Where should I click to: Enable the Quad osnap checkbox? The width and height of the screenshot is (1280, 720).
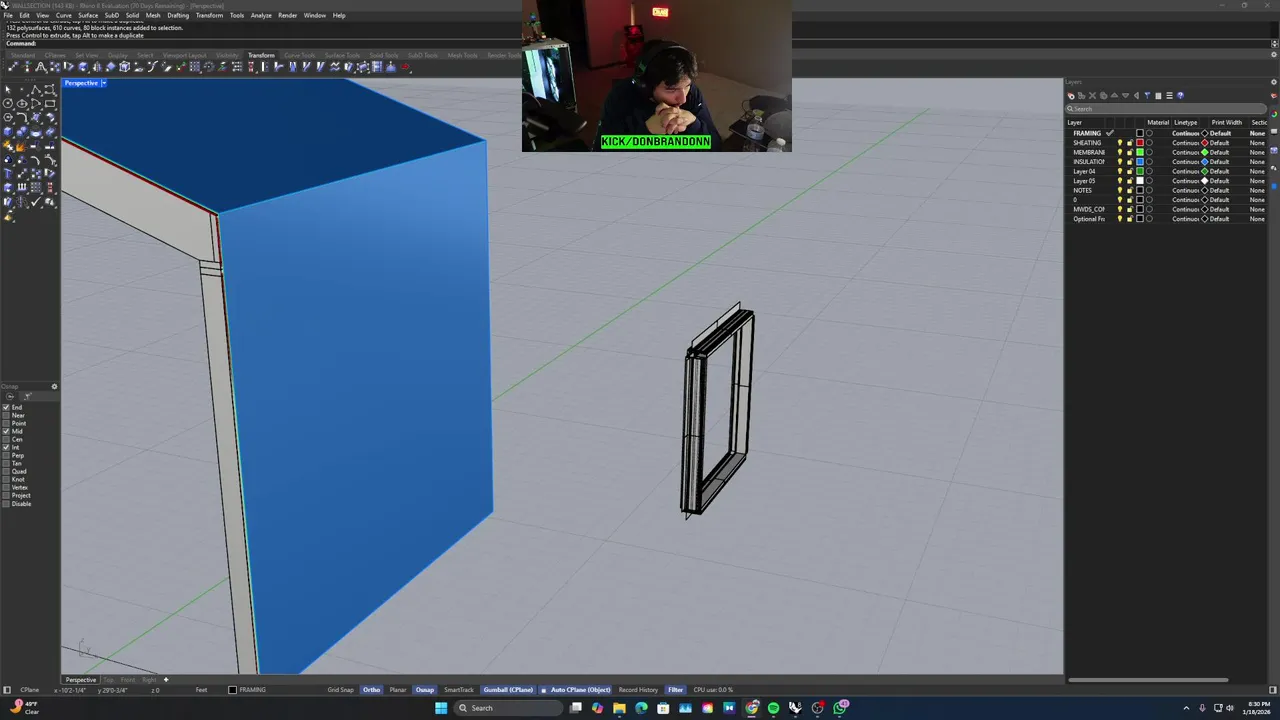[x=6, y=472]
